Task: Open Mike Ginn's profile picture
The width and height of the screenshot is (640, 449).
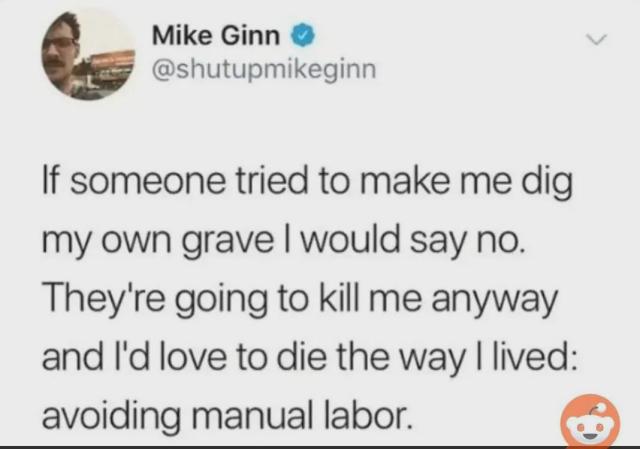Action: click(x=88, y=54)
